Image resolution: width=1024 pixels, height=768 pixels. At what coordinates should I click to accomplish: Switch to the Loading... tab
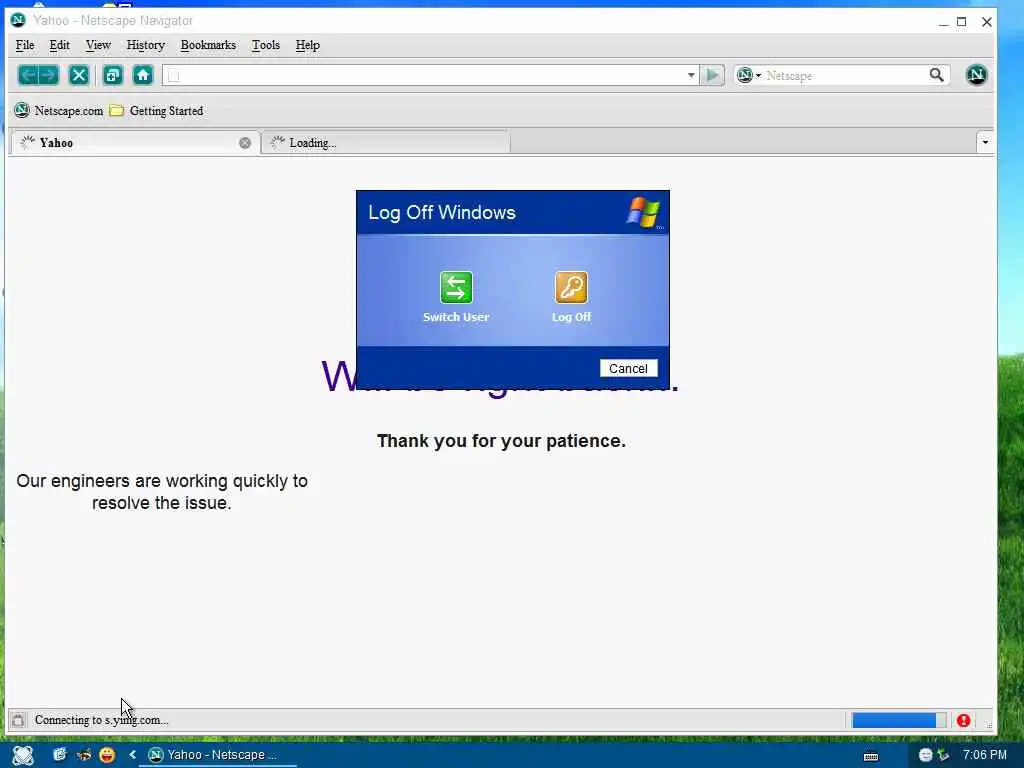[385, 143]
